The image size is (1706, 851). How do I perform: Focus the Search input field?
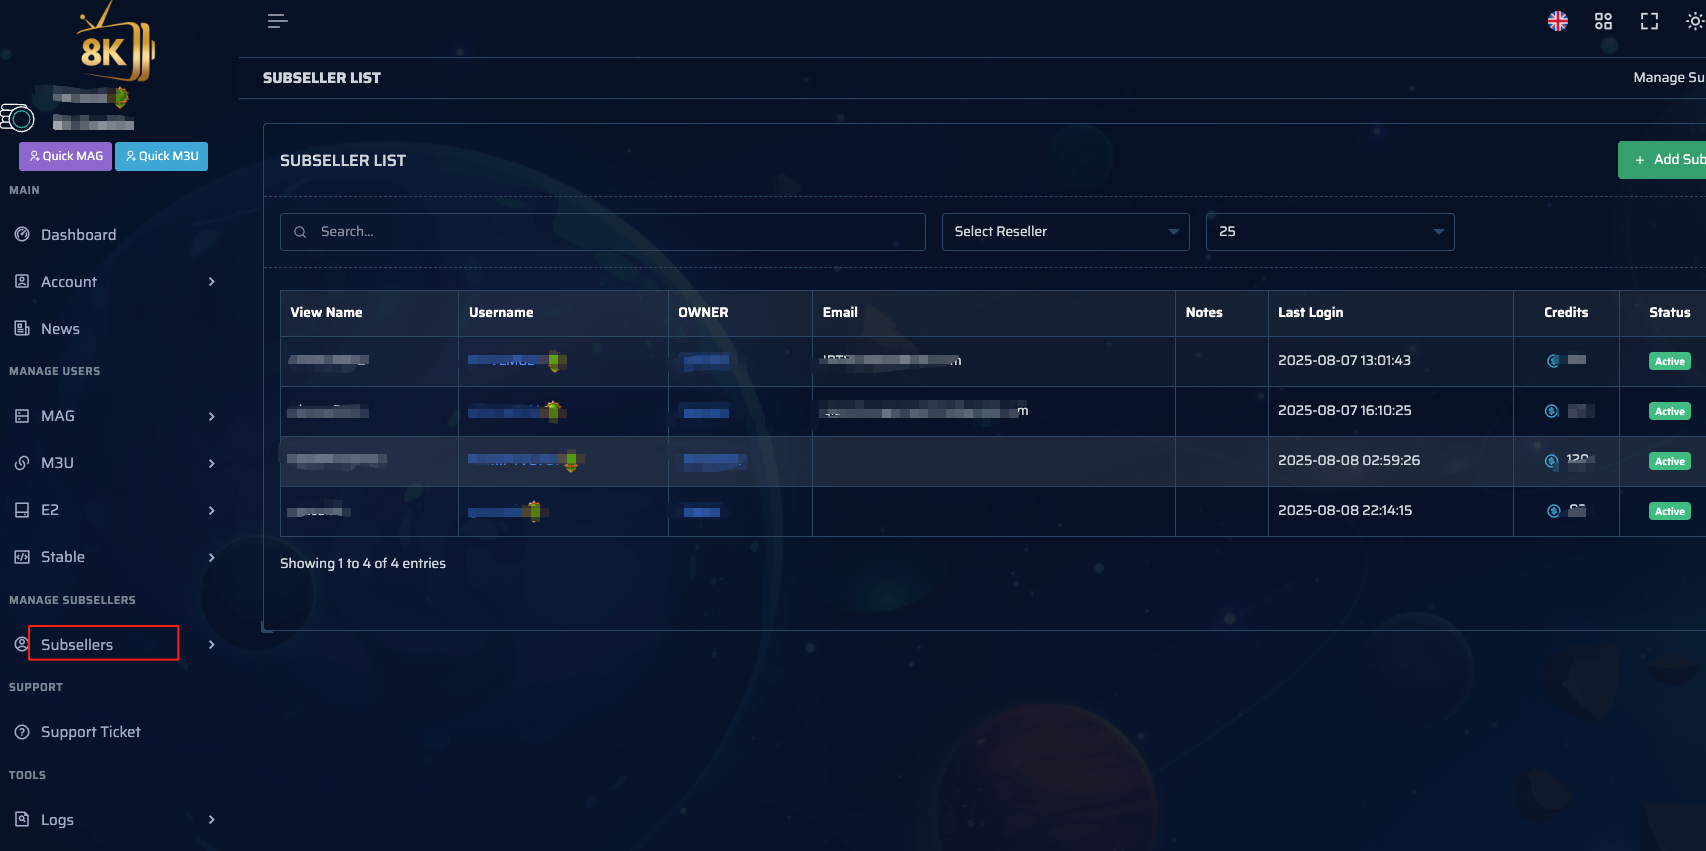pos(602,231)
